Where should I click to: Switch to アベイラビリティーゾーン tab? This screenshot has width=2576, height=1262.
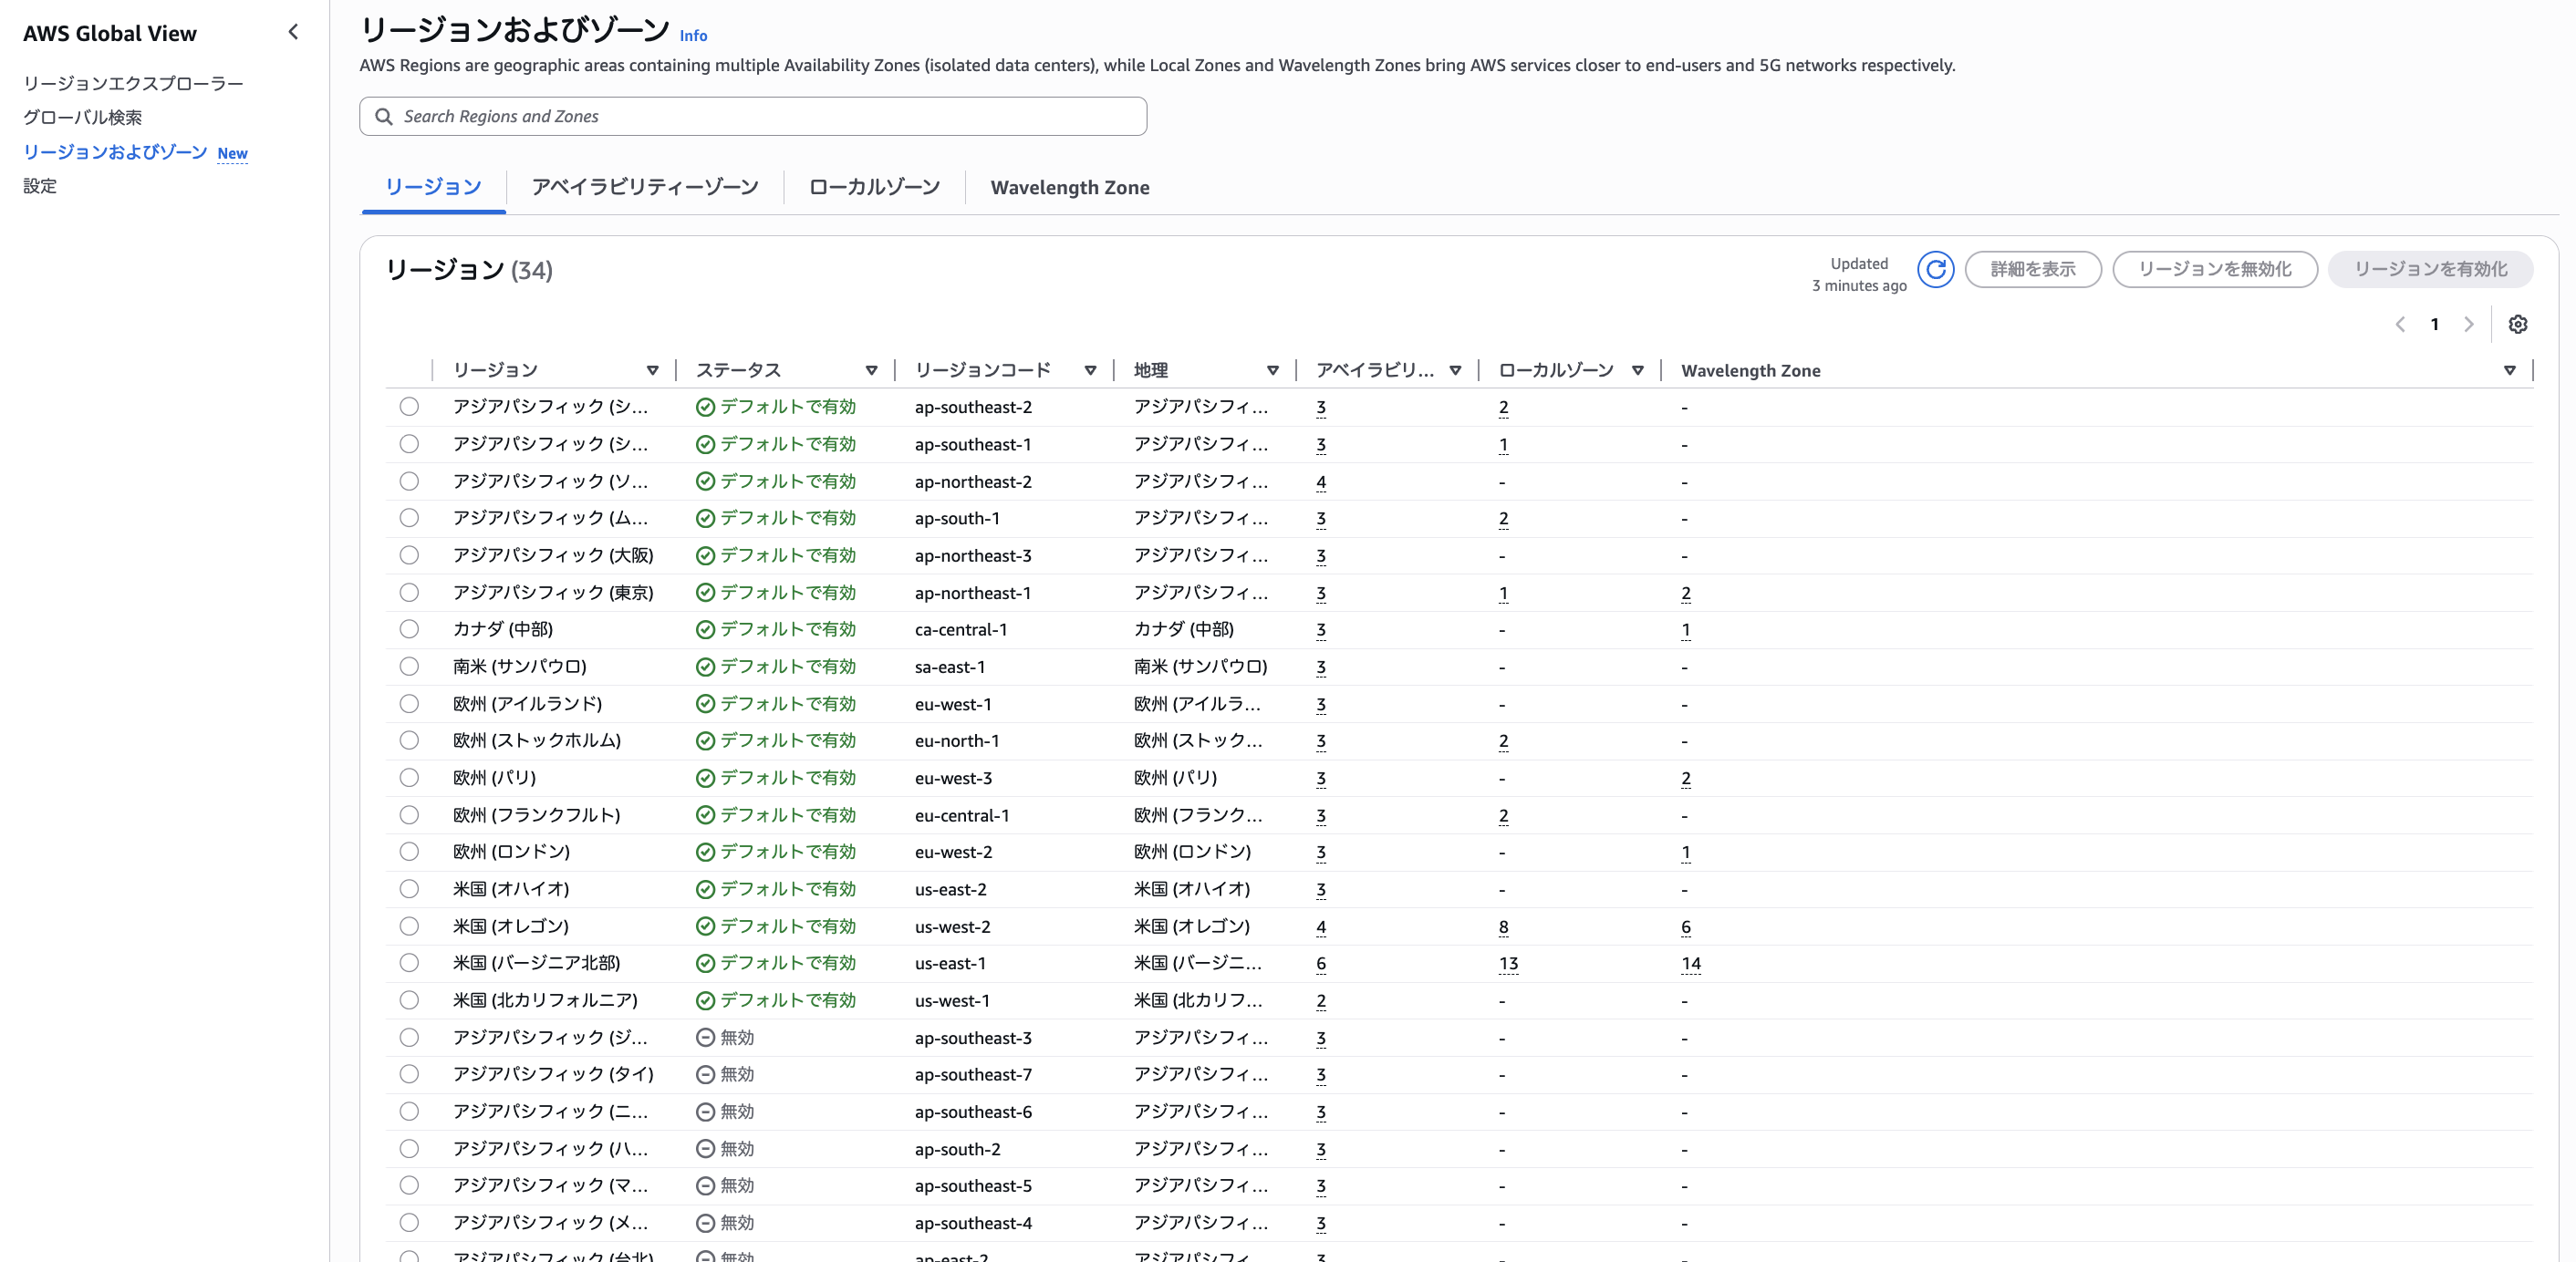click(645, 187)
